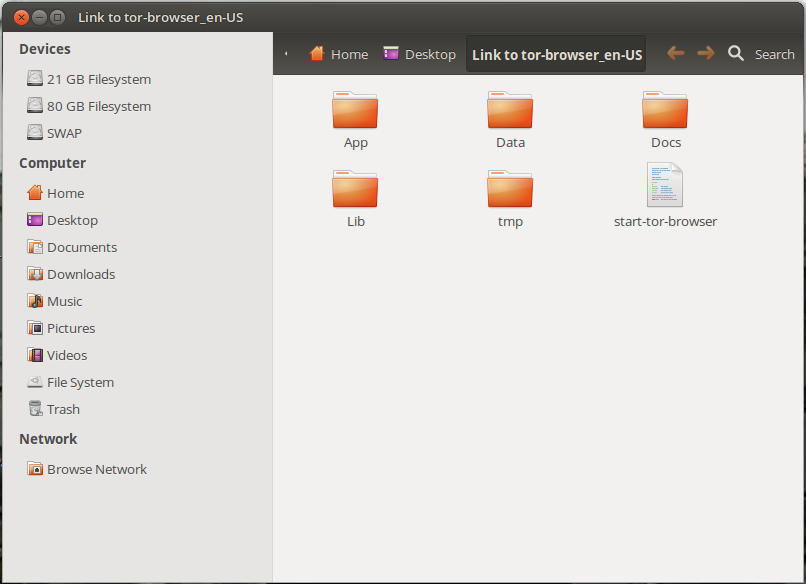Click the 80 GB Filesystem drive icon

(34, 105)
